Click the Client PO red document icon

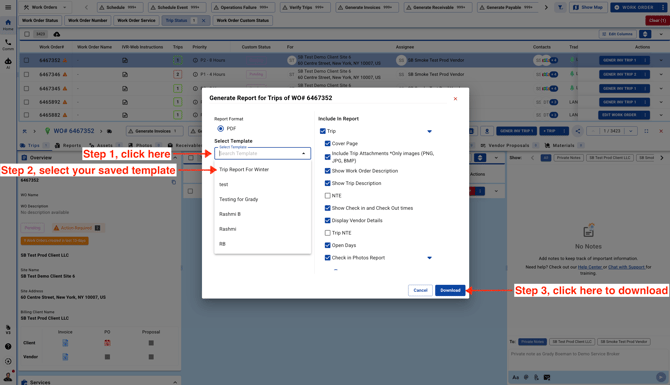[x=107, y=343]
